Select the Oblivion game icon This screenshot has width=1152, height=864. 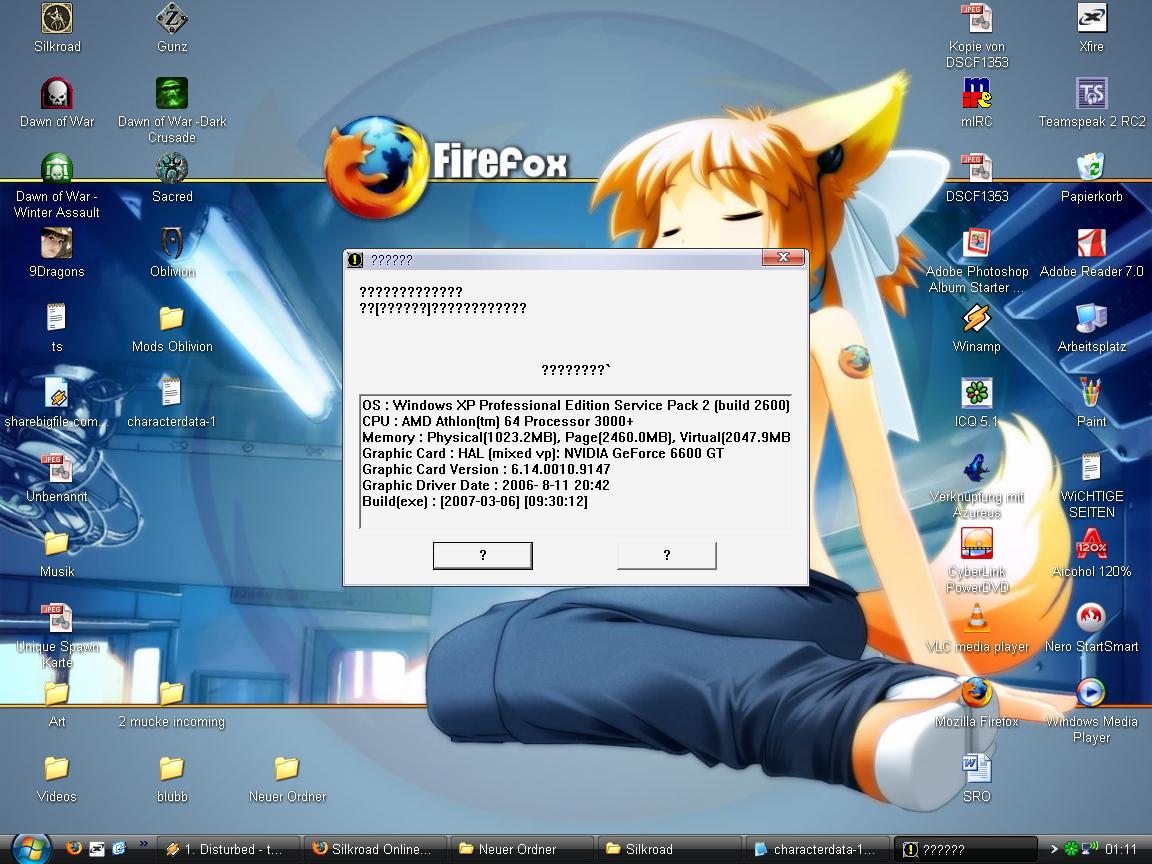[172, 244]
